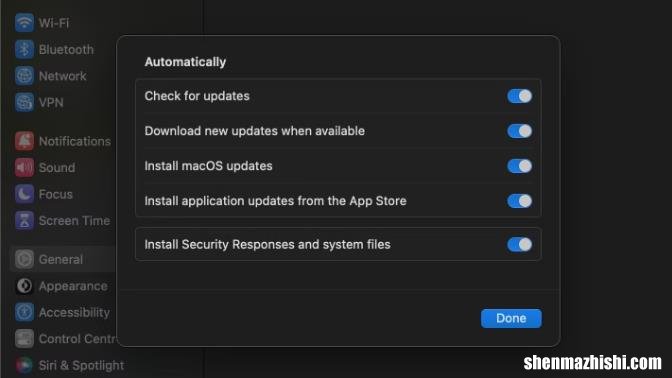Click the Done button
The width and height of the screenshot is (672, 378).
[511, 318]
